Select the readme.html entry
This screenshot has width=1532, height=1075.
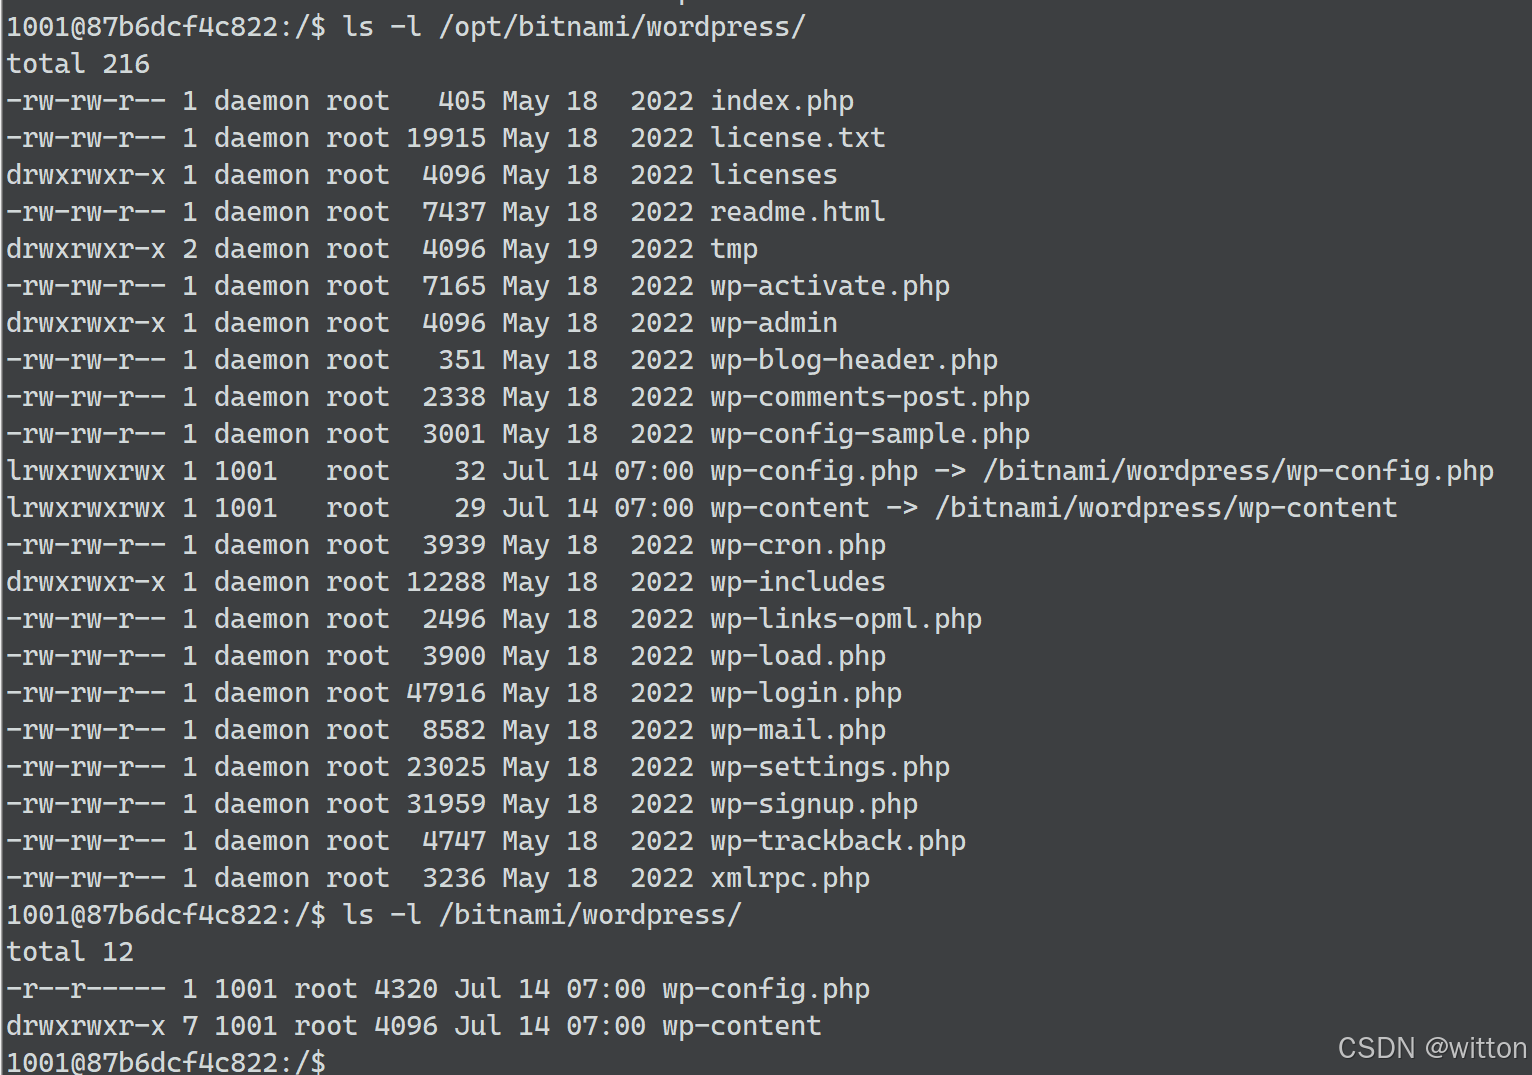797,212
